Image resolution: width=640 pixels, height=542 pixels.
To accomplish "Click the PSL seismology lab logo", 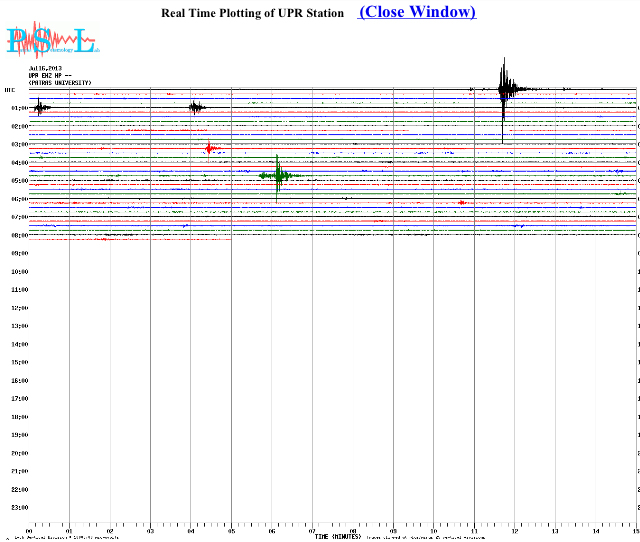I will (x=50, y=40).
